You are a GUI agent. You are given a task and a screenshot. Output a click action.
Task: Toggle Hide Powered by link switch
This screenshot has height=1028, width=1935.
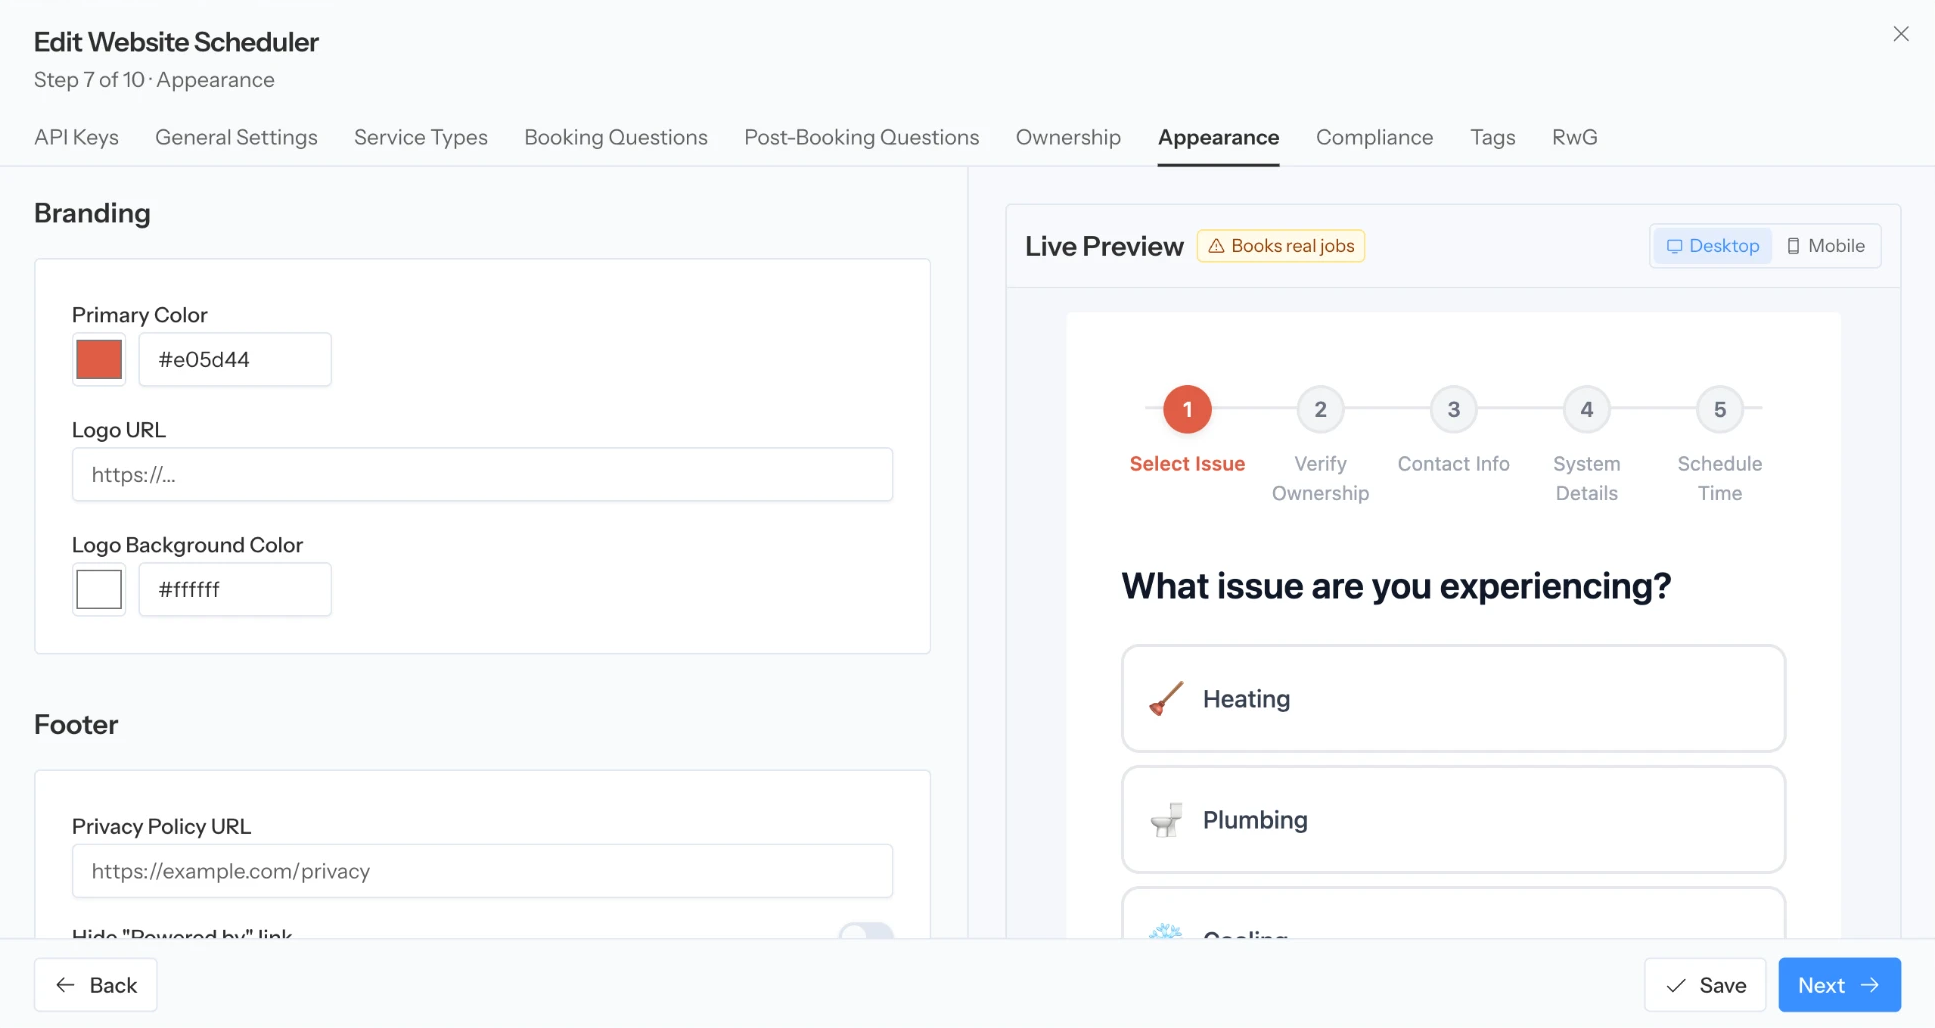866,931
